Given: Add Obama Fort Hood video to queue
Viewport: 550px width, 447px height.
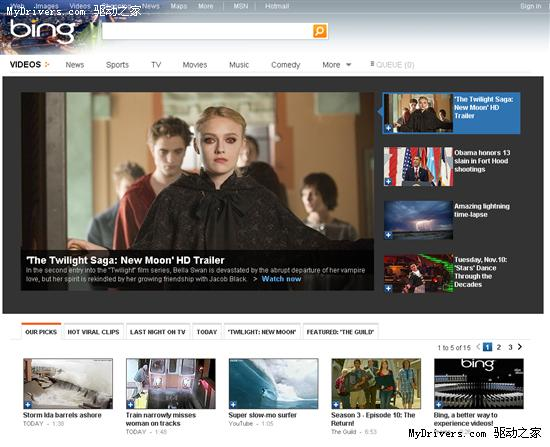Looking at the screenshot, I should 388,181.
